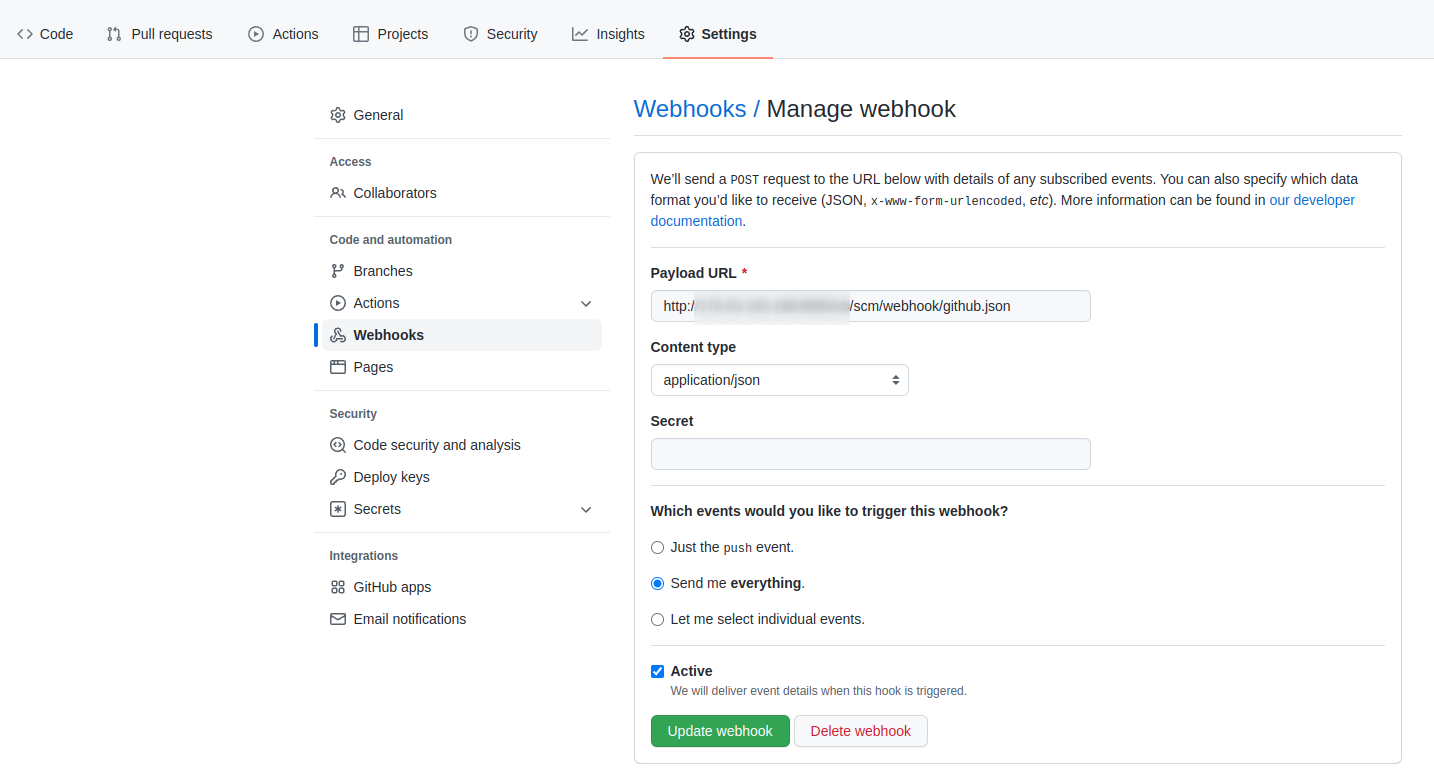Image resolution: width=1434 pixels, height=774 pixels.
Task: Click the sidebar Actions play icon
Action: [338, 303]
